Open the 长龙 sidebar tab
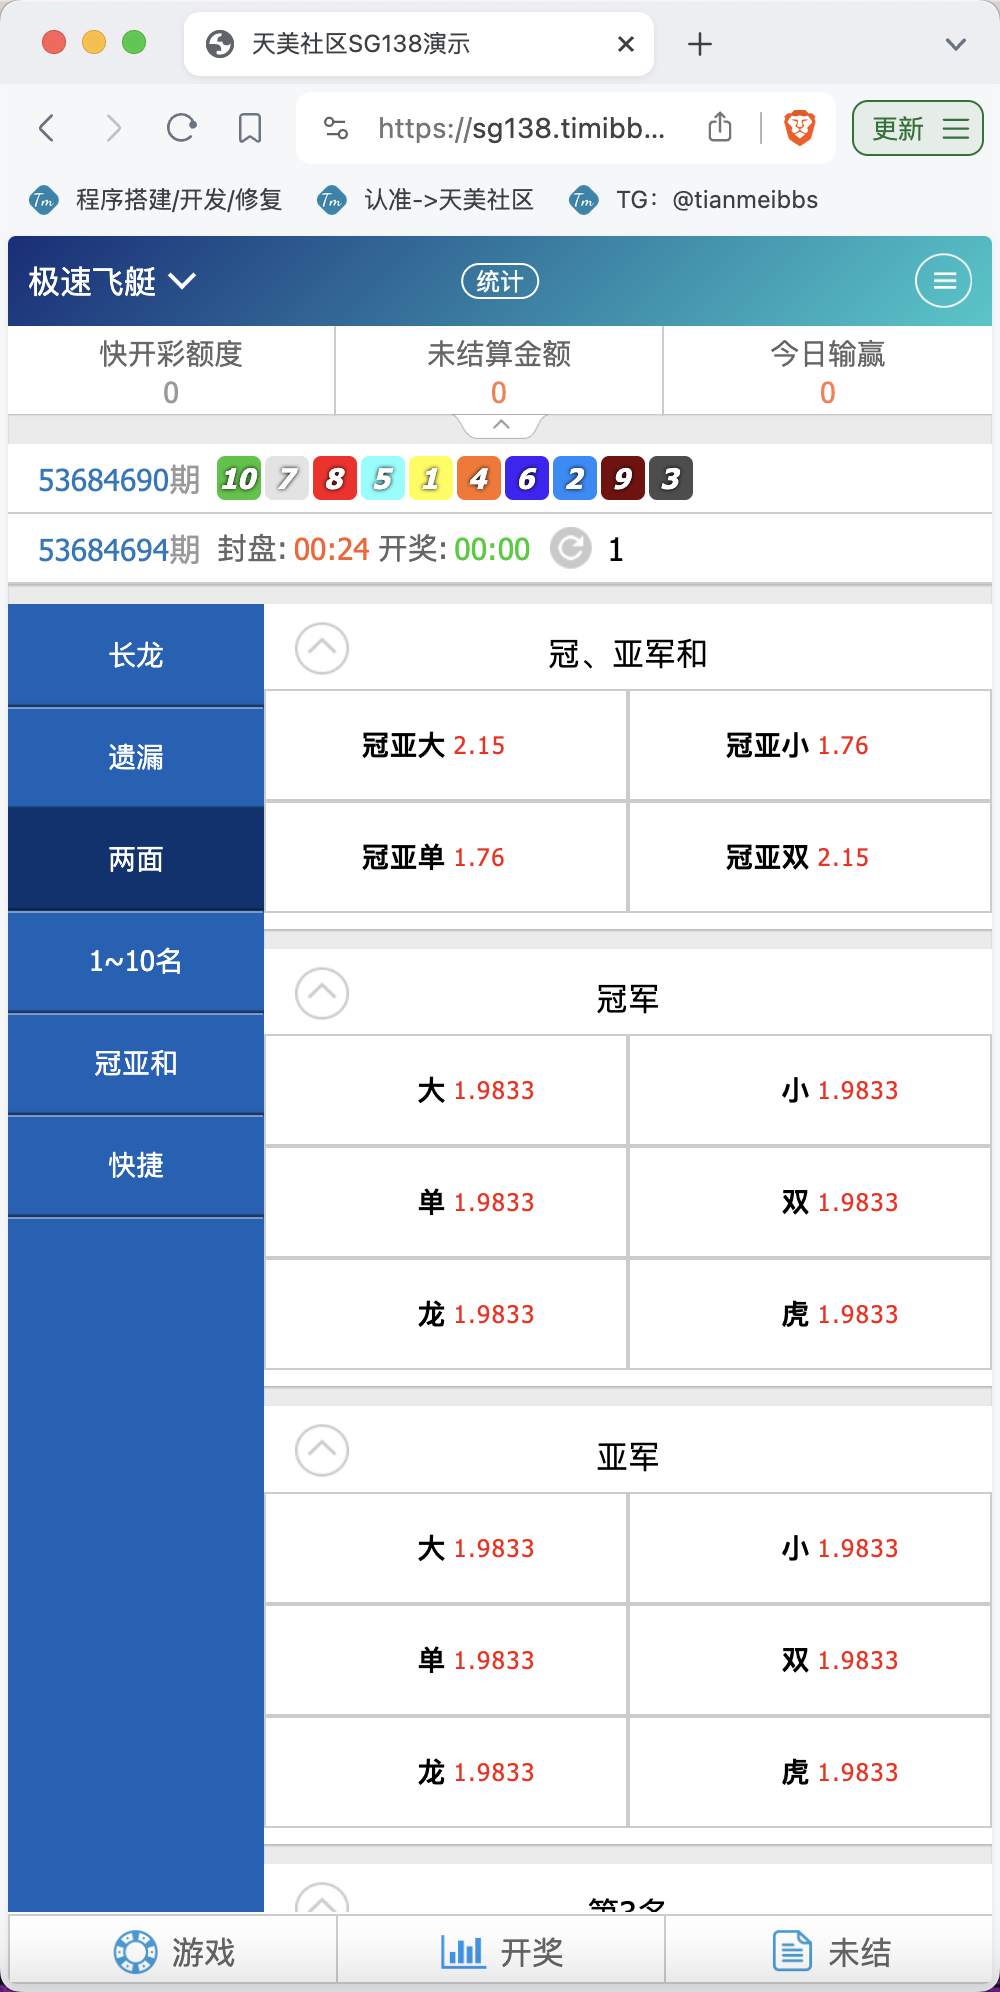 136,656
